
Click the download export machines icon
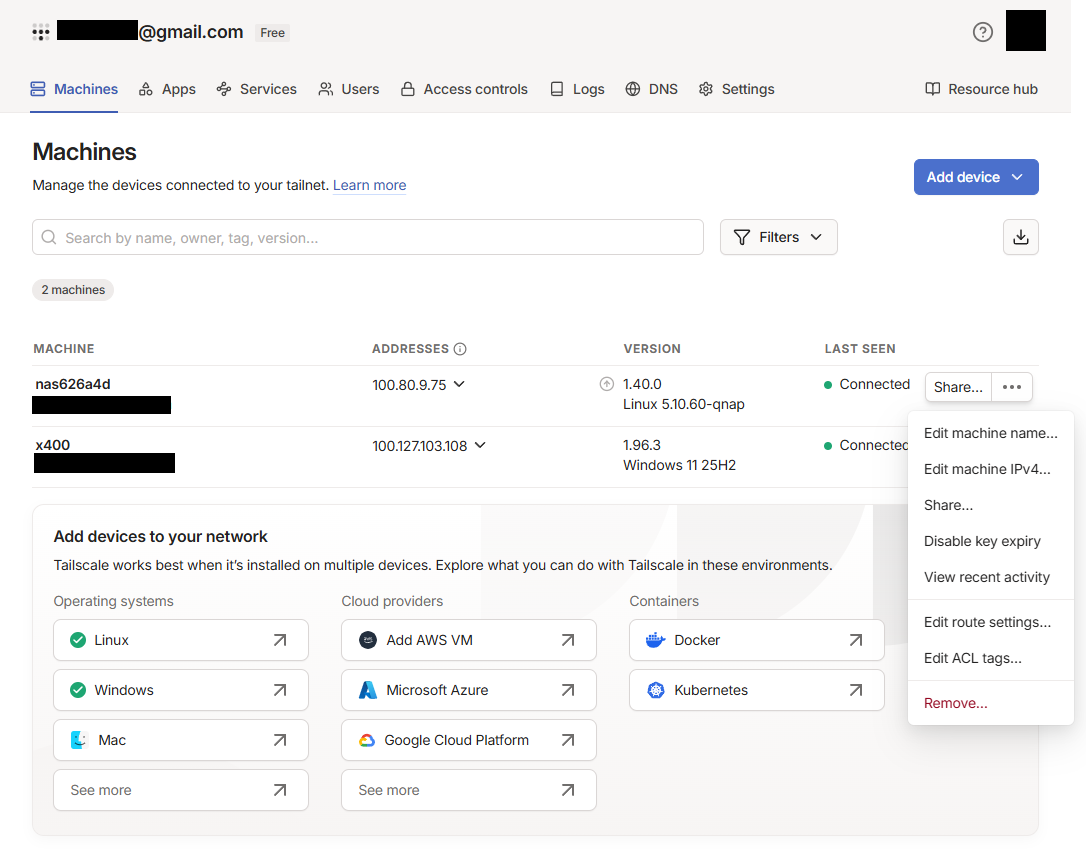(x=1020, y=237)
